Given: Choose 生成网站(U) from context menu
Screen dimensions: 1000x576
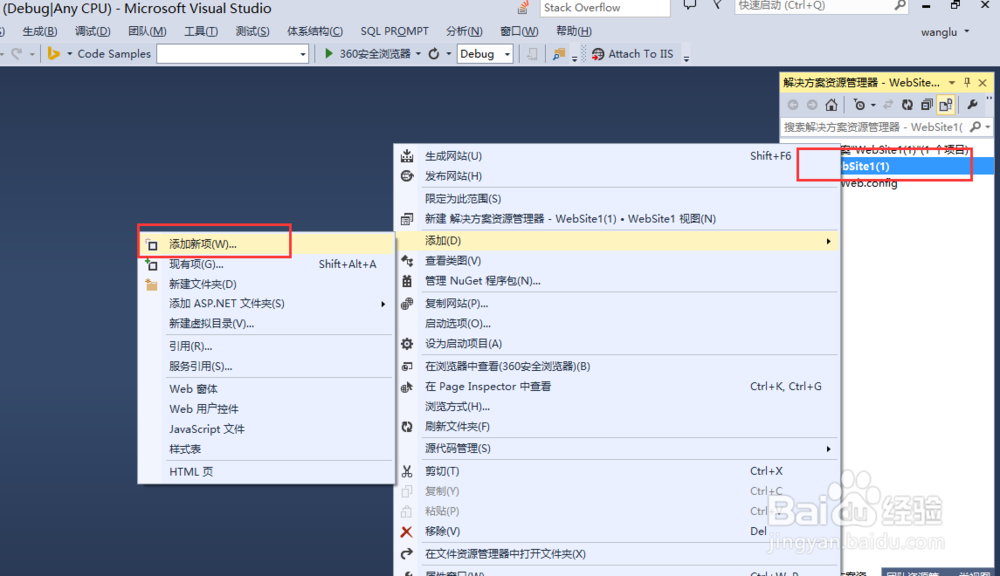Looking at the screenshot, I should tap(616, 156).
